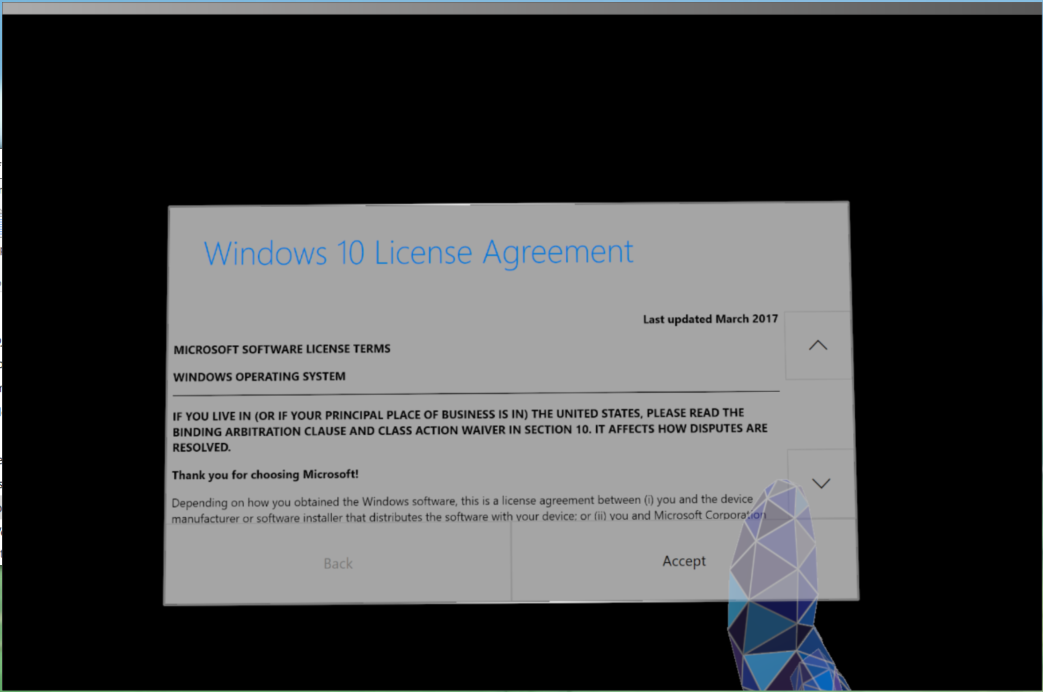Click the arbitration clause paragraph mentioning Section 10
The image size is (1043, 692).
tap(470, 430)
